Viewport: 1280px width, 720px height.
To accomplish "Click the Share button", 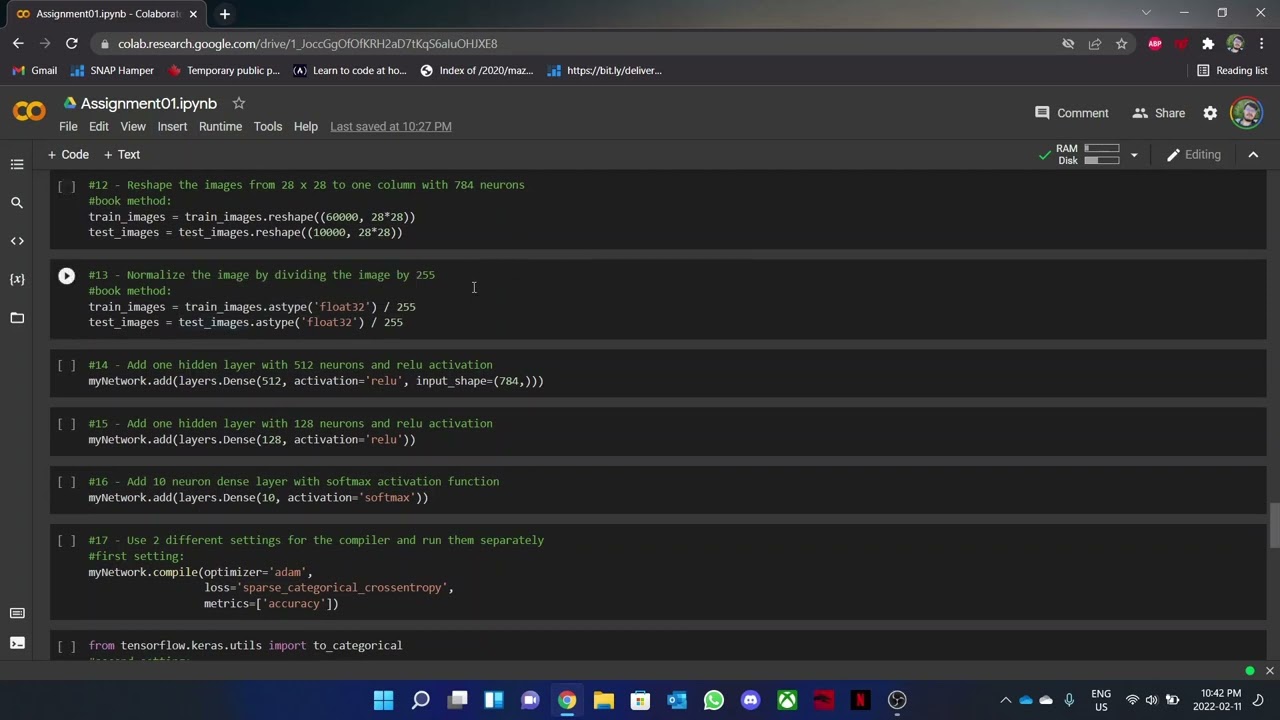I will coord(1158,113).
